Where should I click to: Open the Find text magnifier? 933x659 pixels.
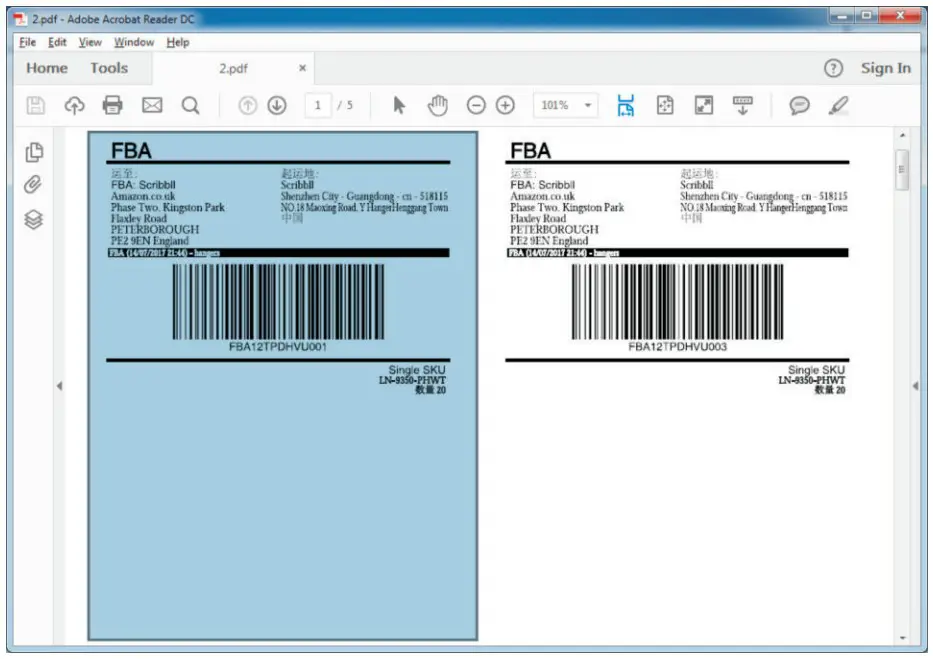(190, 105)
